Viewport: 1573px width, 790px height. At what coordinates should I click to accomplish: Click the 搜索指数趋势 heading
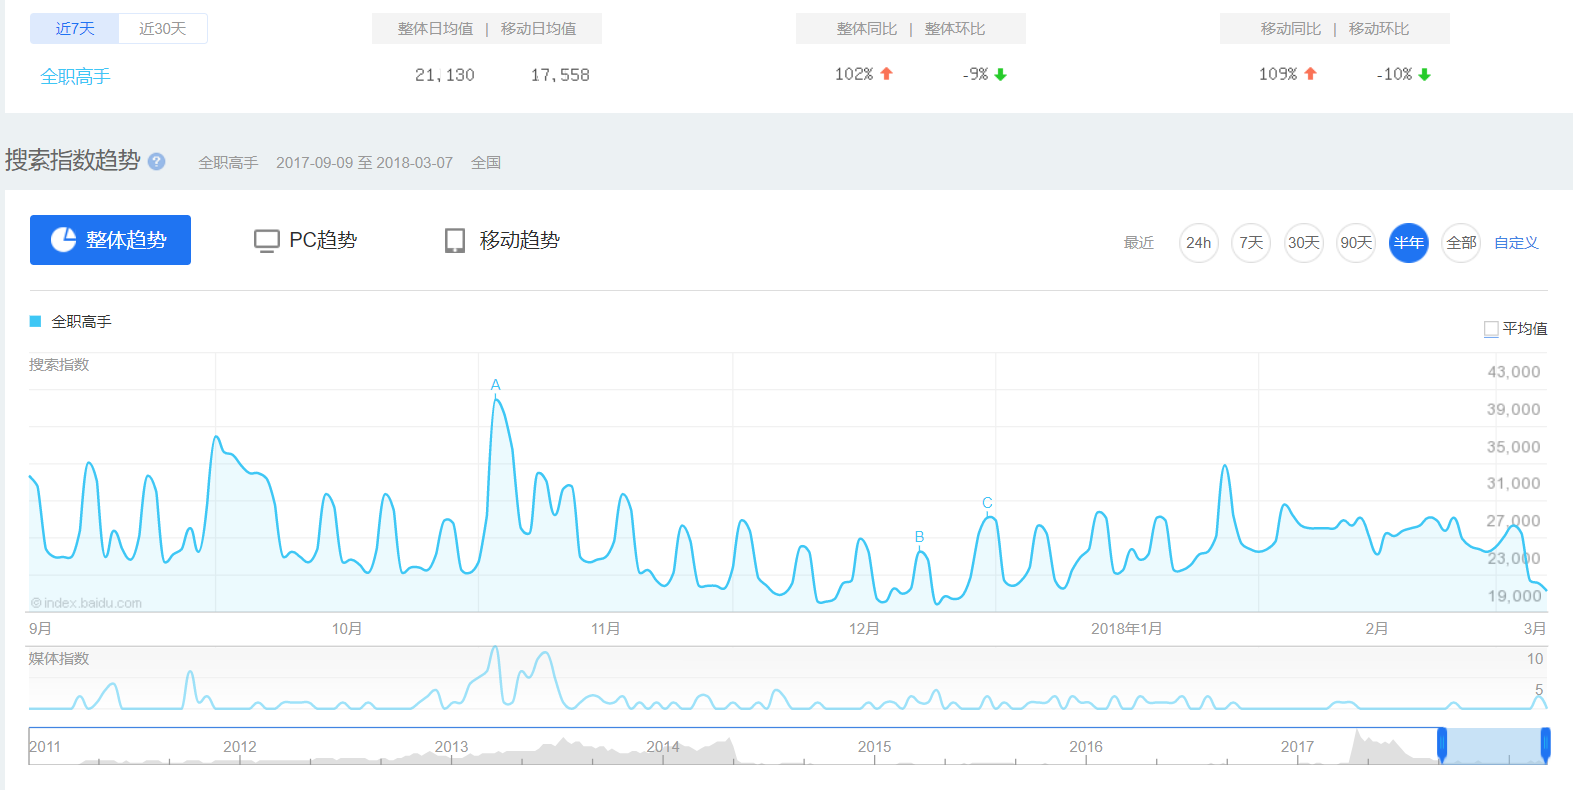coord(73,160)
